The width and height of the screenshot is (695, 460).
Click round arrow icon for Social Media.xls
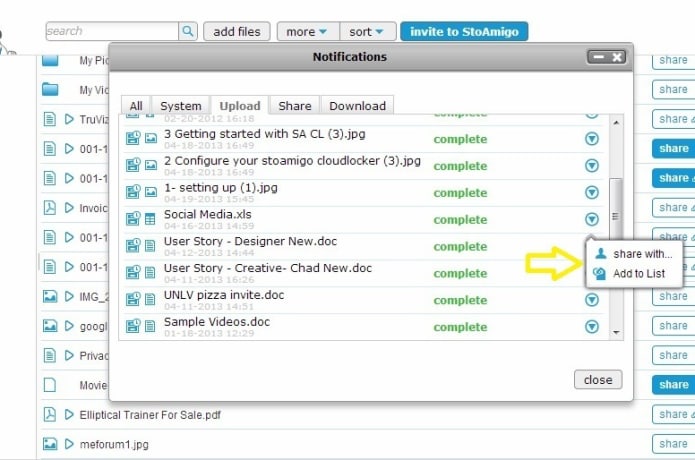[x=591, y=220]
